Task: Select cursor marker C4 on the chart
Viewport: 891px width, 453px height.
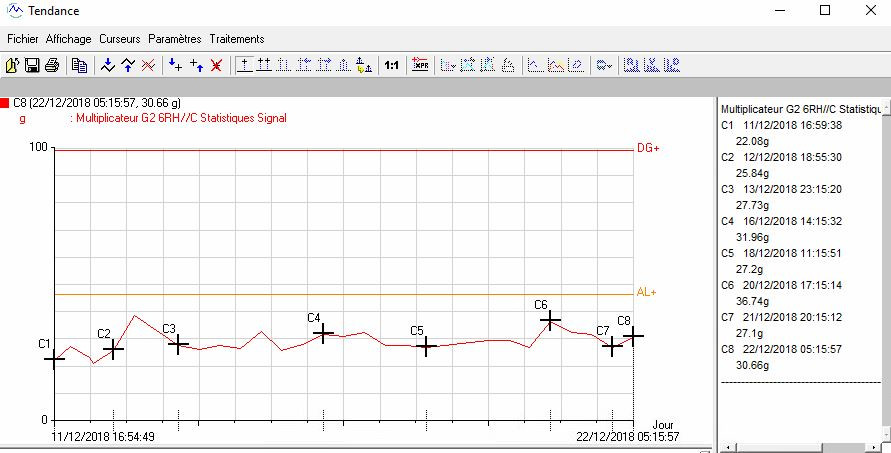Action: [323, 333]
